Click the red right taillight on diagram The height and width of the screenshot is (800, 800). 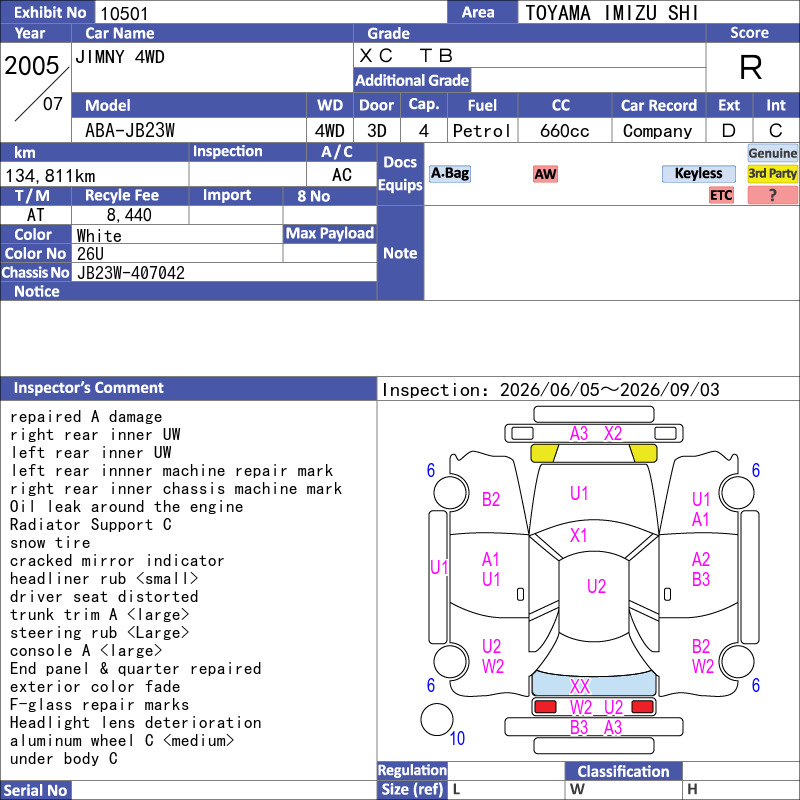pos(642,707)
